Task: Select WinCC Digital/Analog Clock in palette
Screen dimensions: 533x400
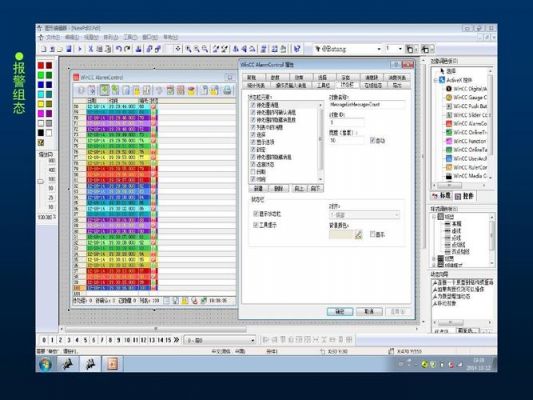Action: 466,89
